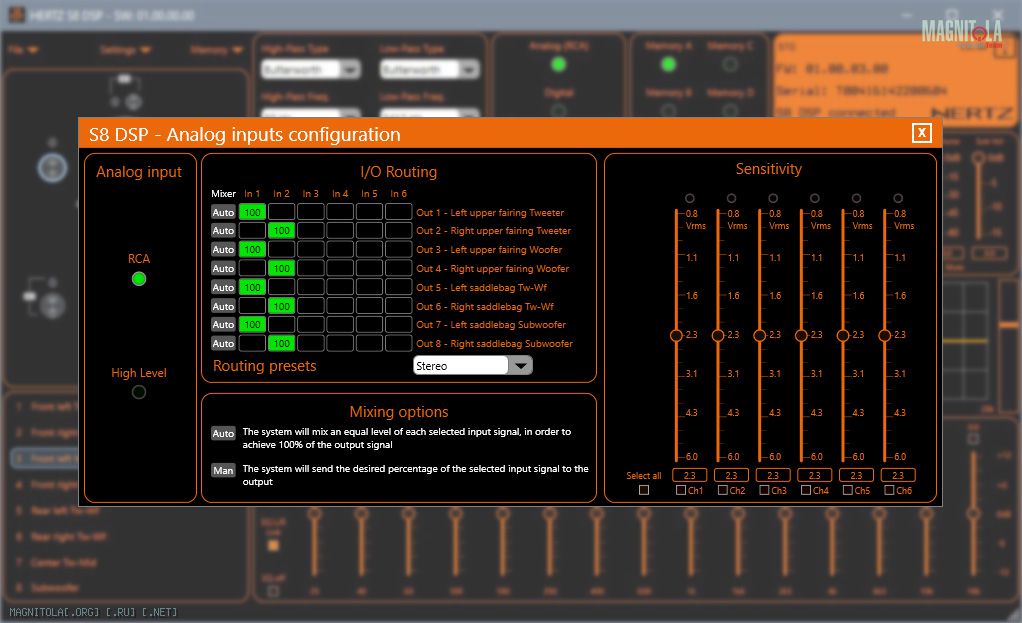Toggle the Auto mixer button for Out 3
This screenshot has height=623, width=1022.
pyautogui.click(x=223, y=250)
